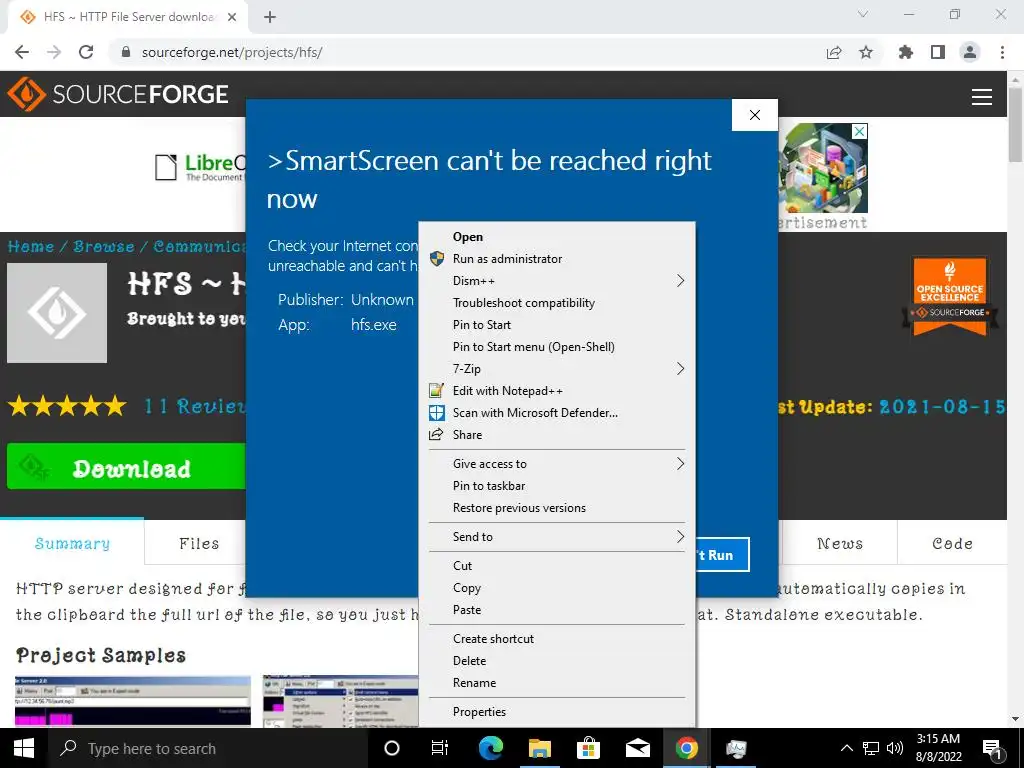Select Restore previous versions

pos(557,508)
